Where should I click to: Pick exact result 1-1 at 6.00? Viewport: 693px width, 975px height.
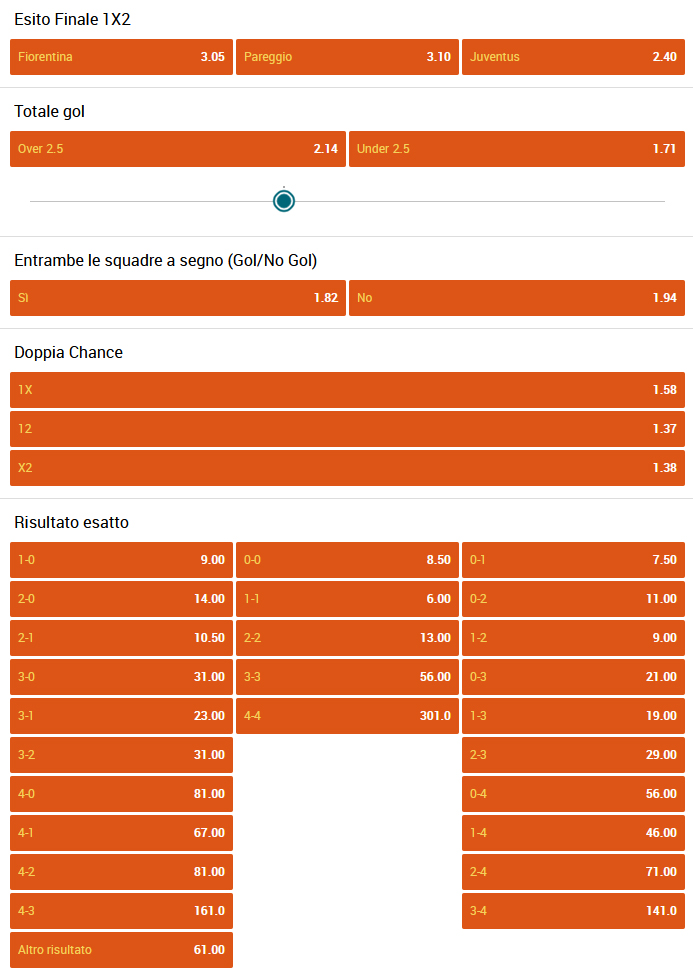tap(347, 599)
